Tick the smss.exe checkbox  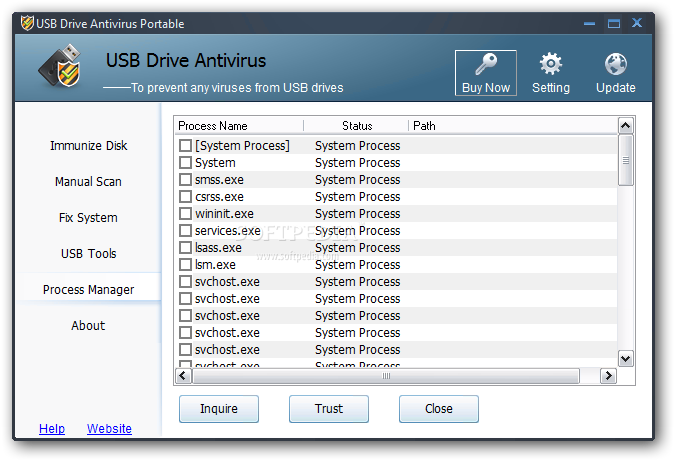(185, 179)
